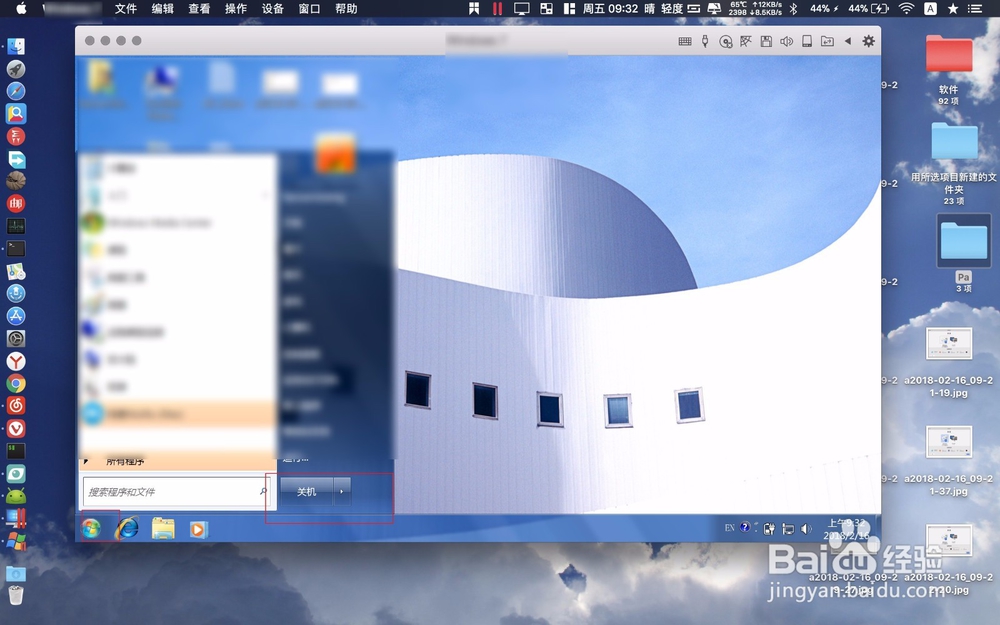This screenshot has width=1000, height=625.
Task: Open System Preferences in the Dock
Action: click(16, 339)
